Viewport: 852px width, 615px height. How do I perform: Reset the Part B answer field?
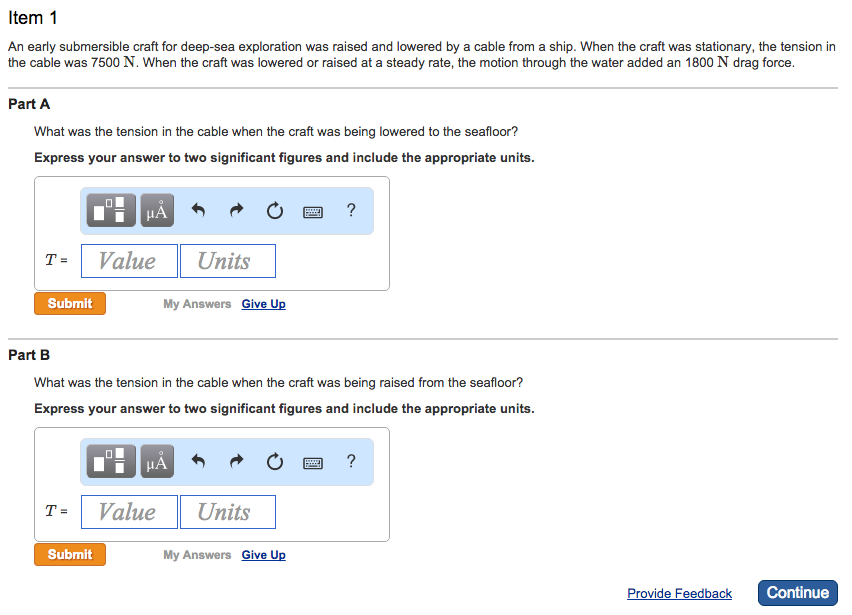pyautogui.click(x=275, y=461)
